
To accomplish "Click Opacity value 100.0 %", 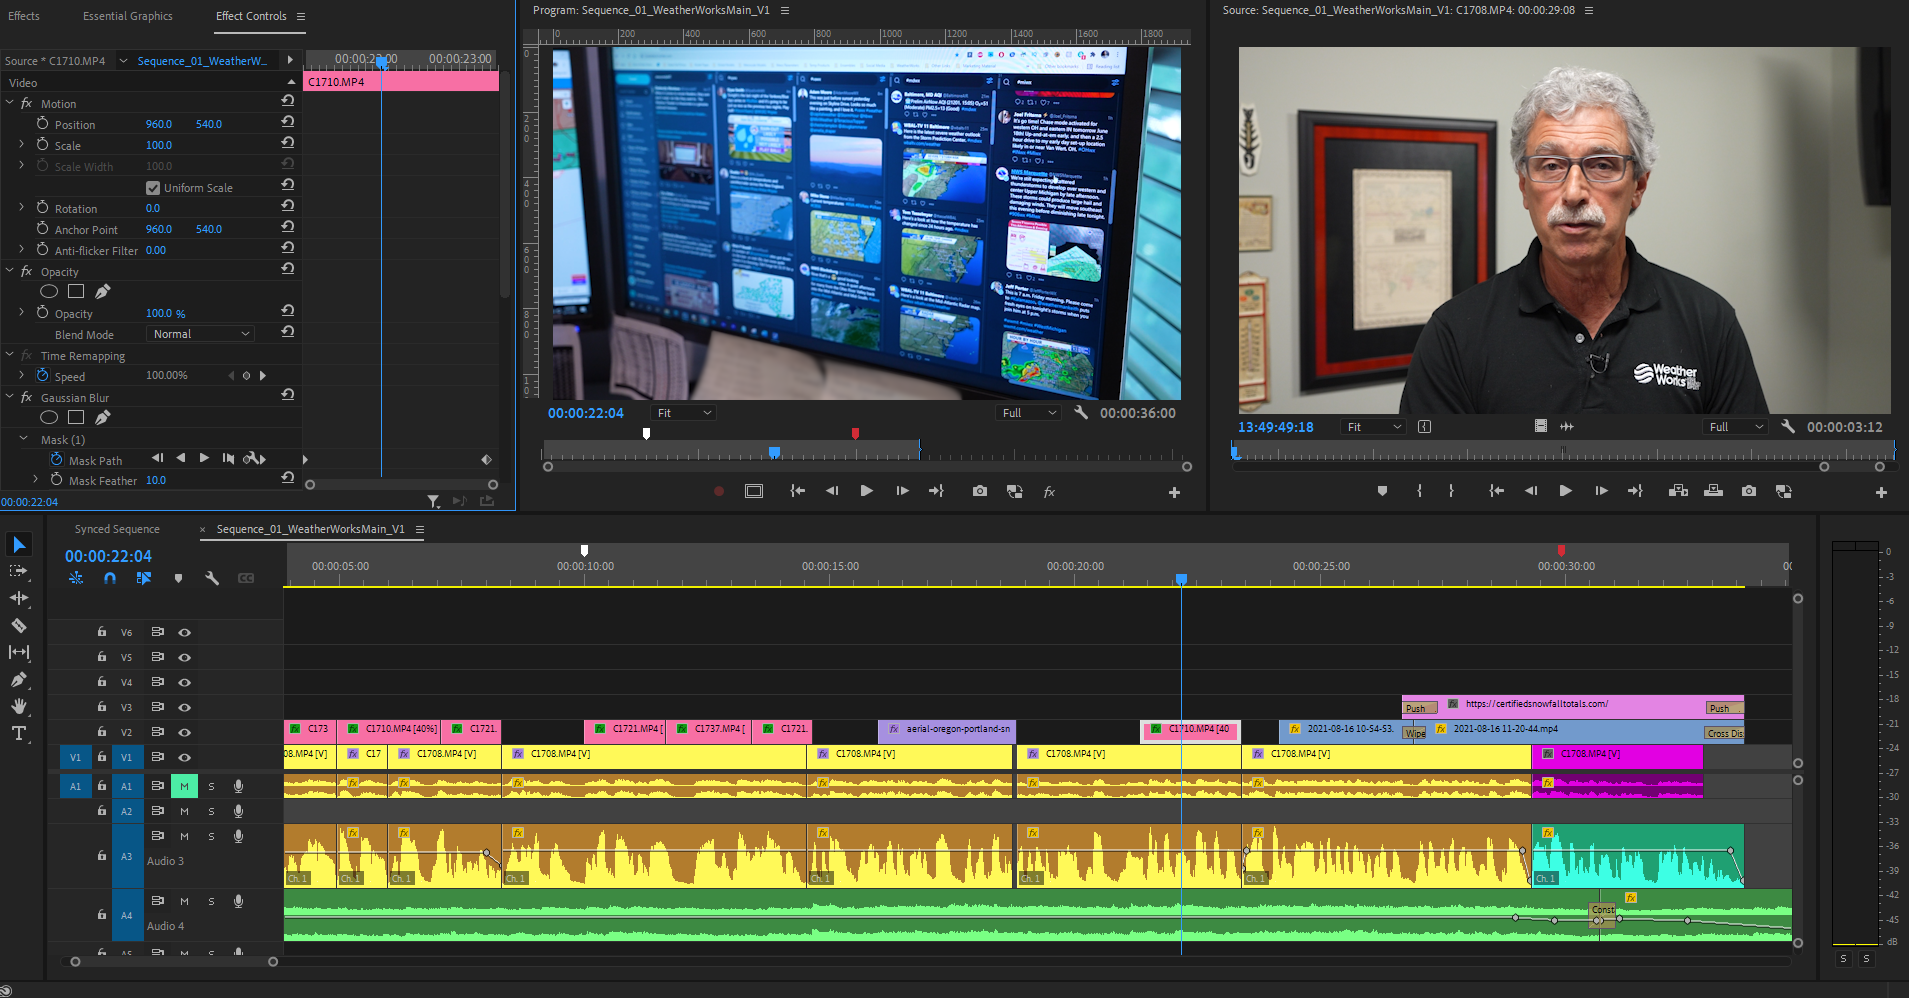I will pyautogui.click(x=165, y=313).
